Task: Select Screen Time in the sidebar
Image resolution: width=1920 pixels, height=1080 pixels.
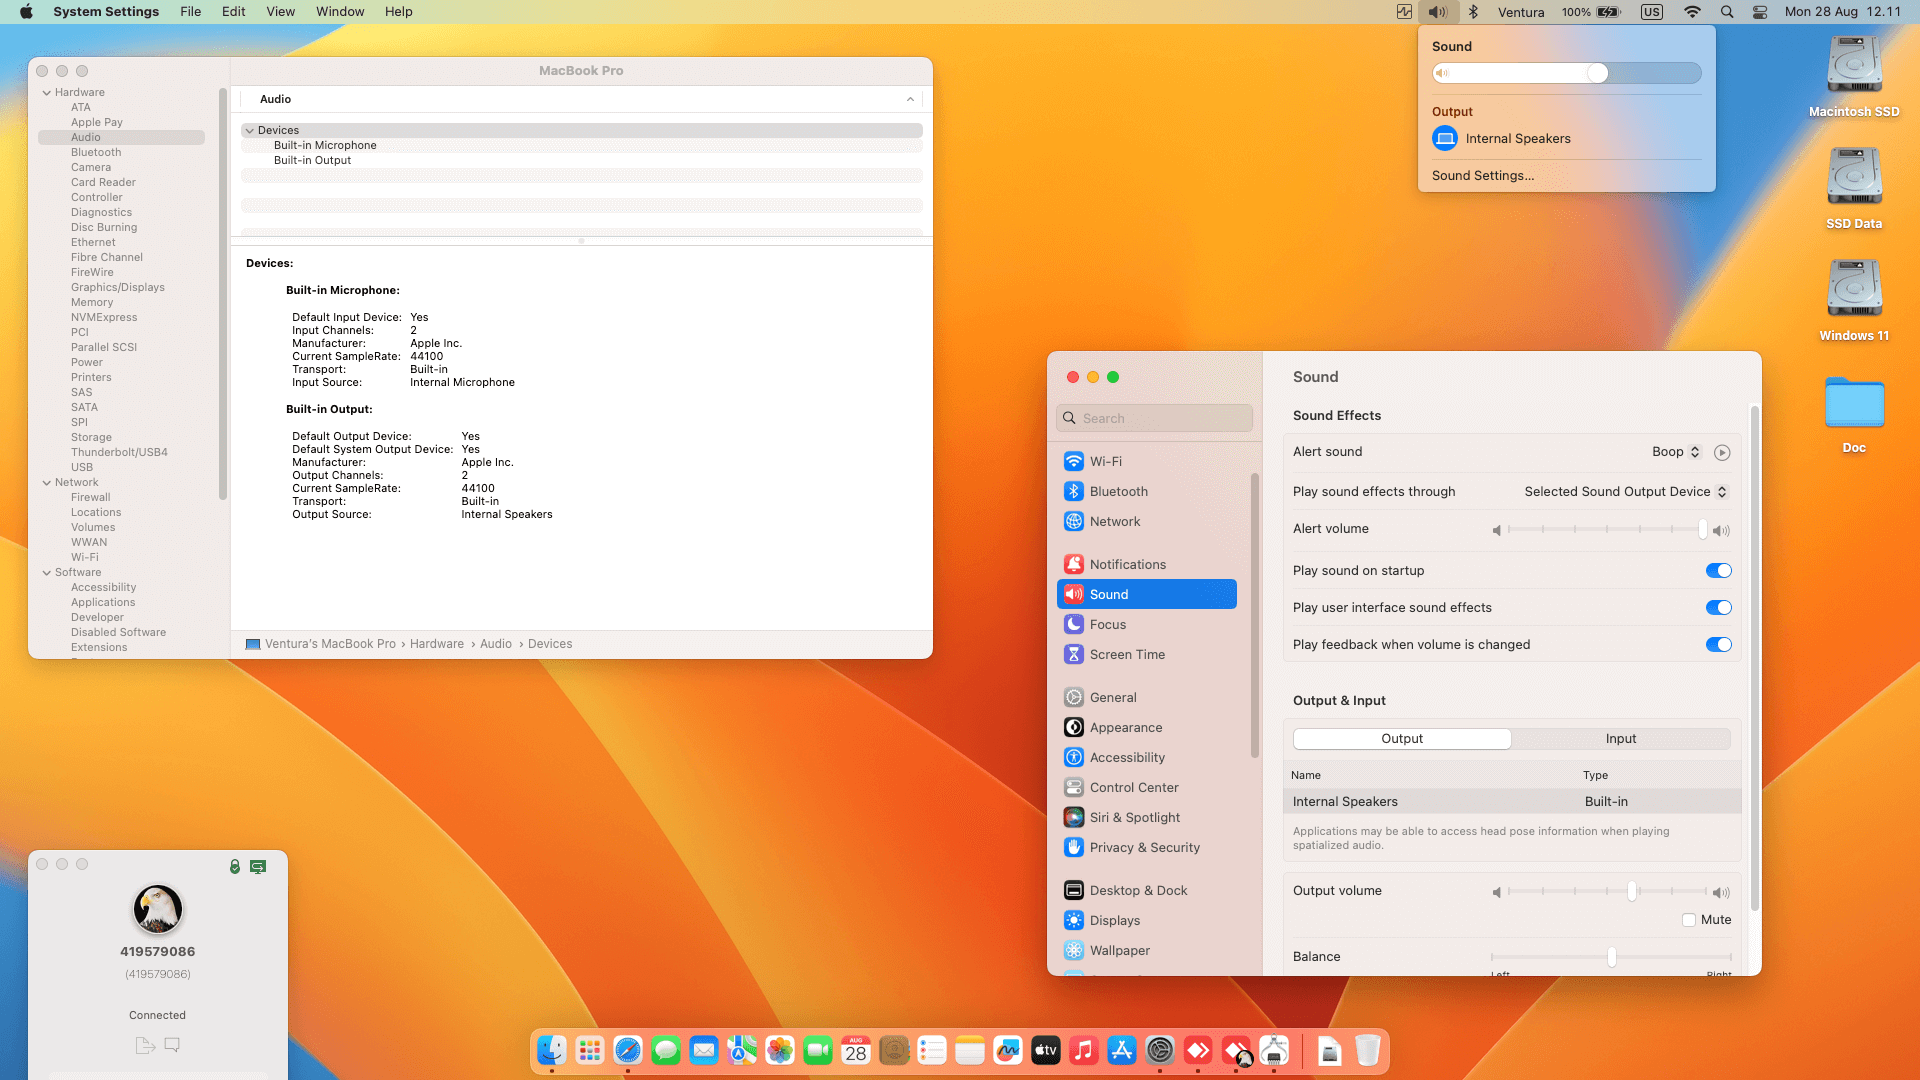Action: click(1128, 654)
